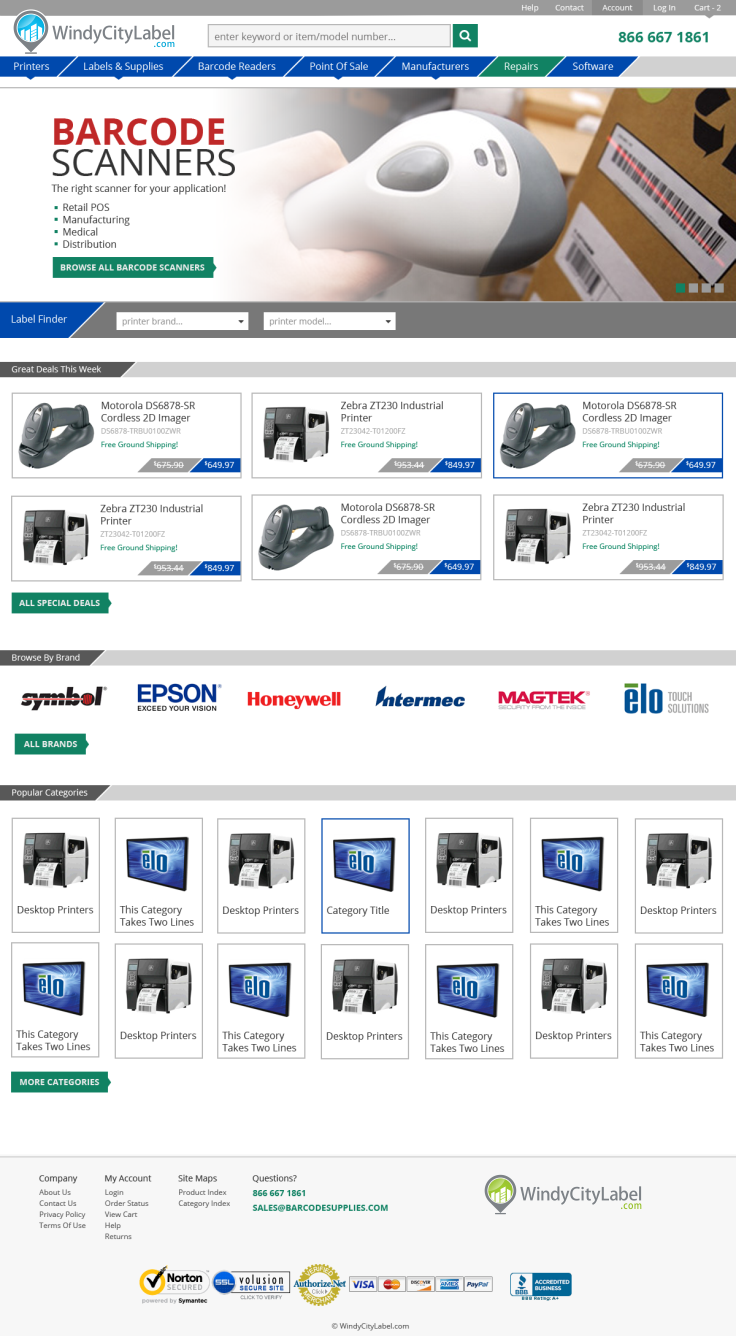
Task: Open the Elo Touch Solutions logo
Action: click(x=666, y=699)
